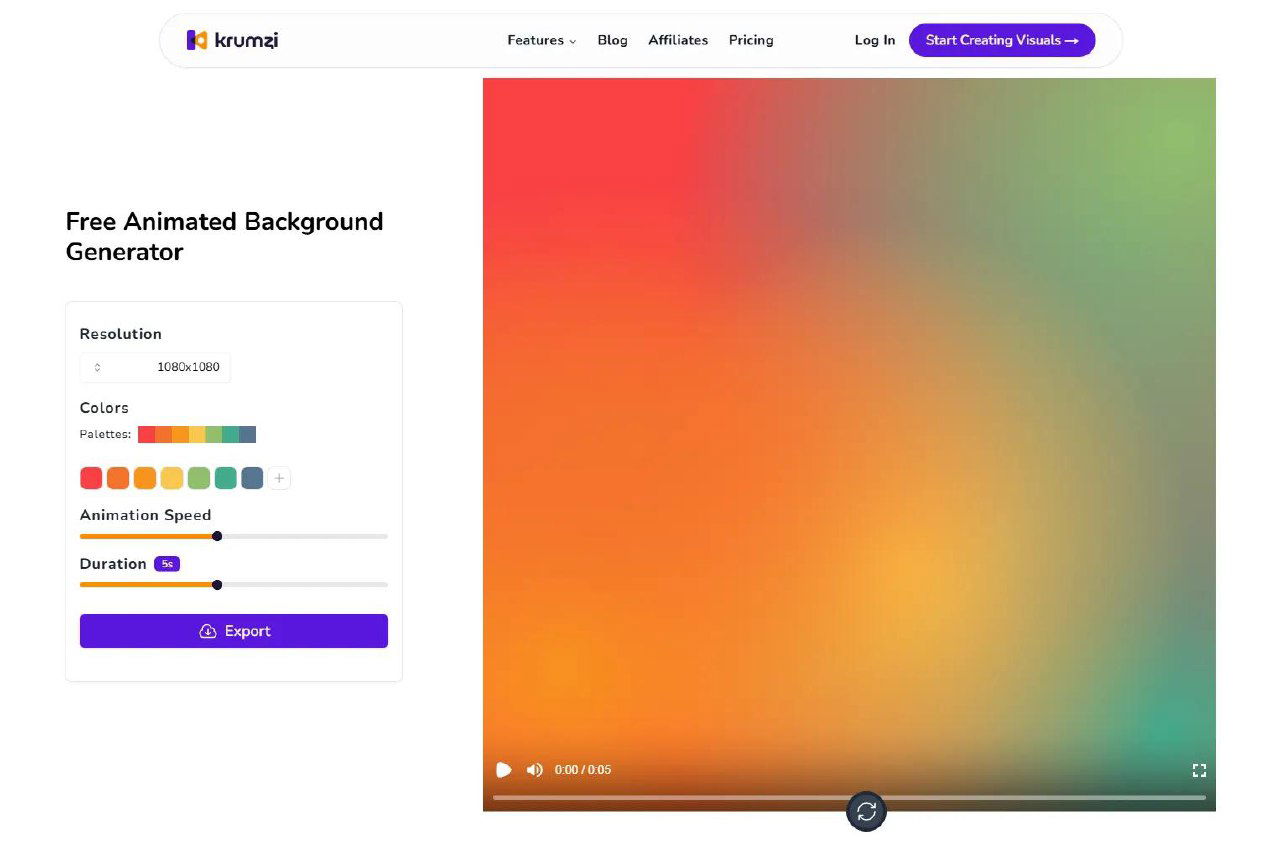
Task: Click the Log In link
Action: click(x=874, y=40)
